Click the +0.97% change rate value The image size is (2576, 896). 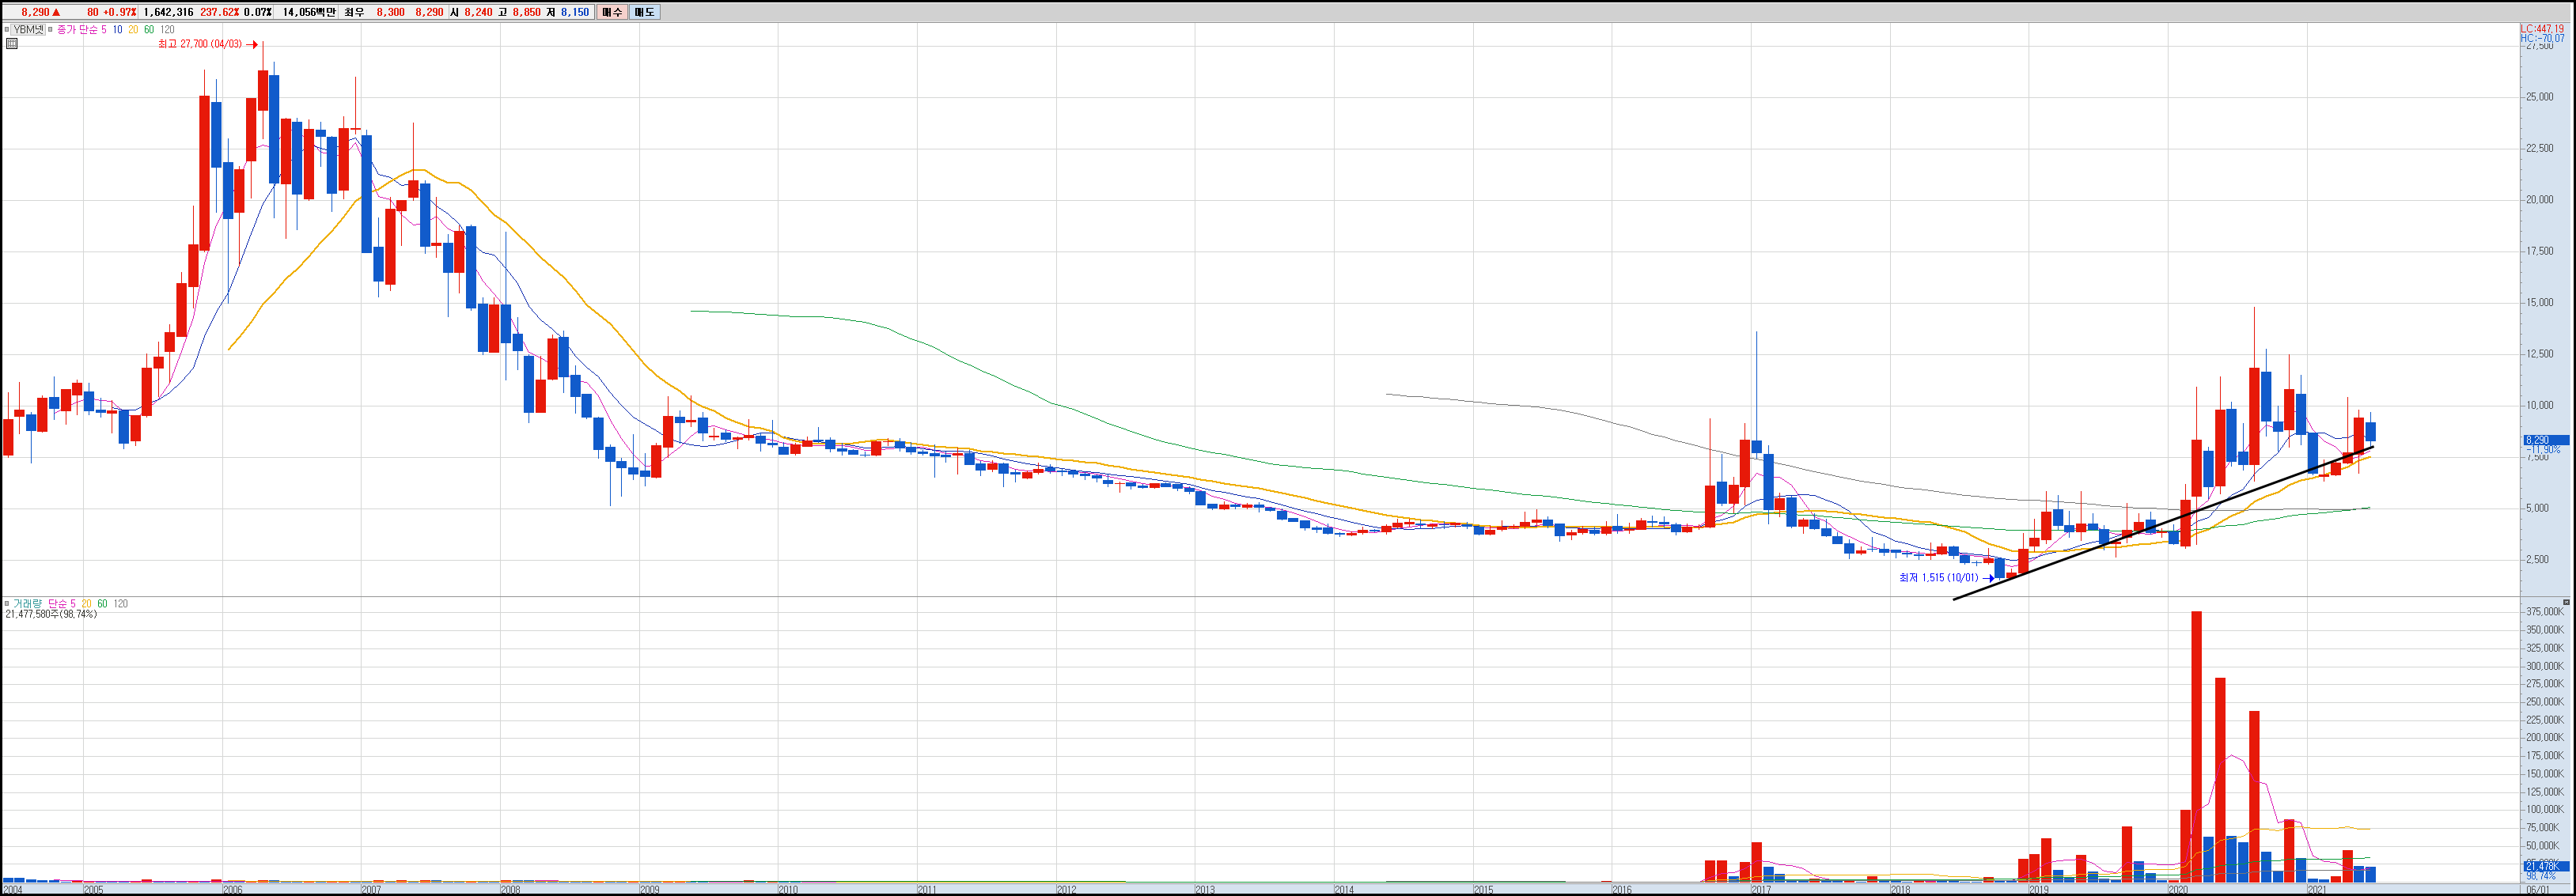click(120, 12)
